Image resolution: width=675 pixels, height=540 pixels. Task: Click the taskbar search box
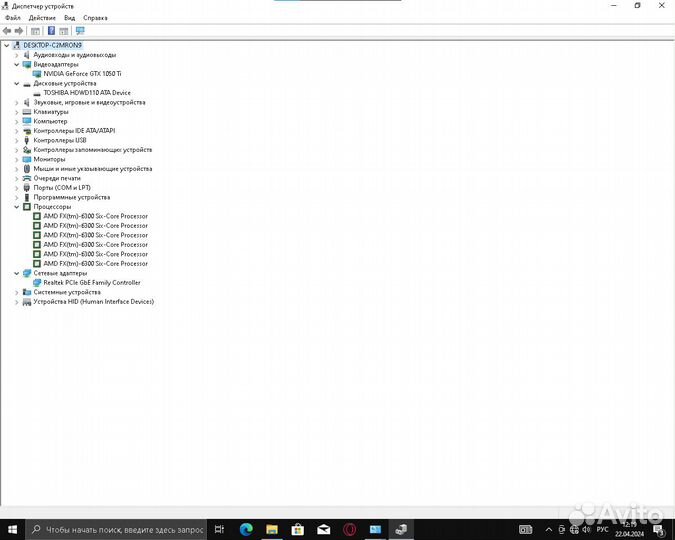point(116,529)
